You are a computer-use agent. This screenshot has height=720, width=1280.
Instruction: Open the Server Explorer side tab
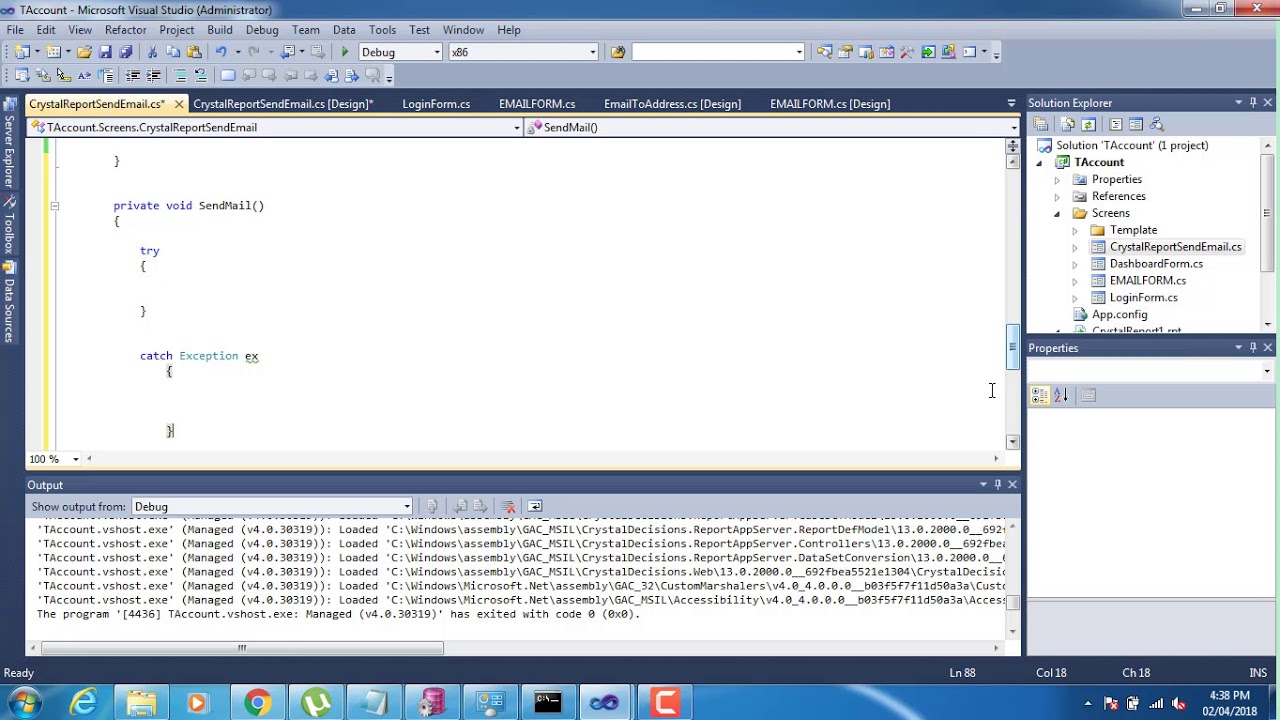point(9,140)
